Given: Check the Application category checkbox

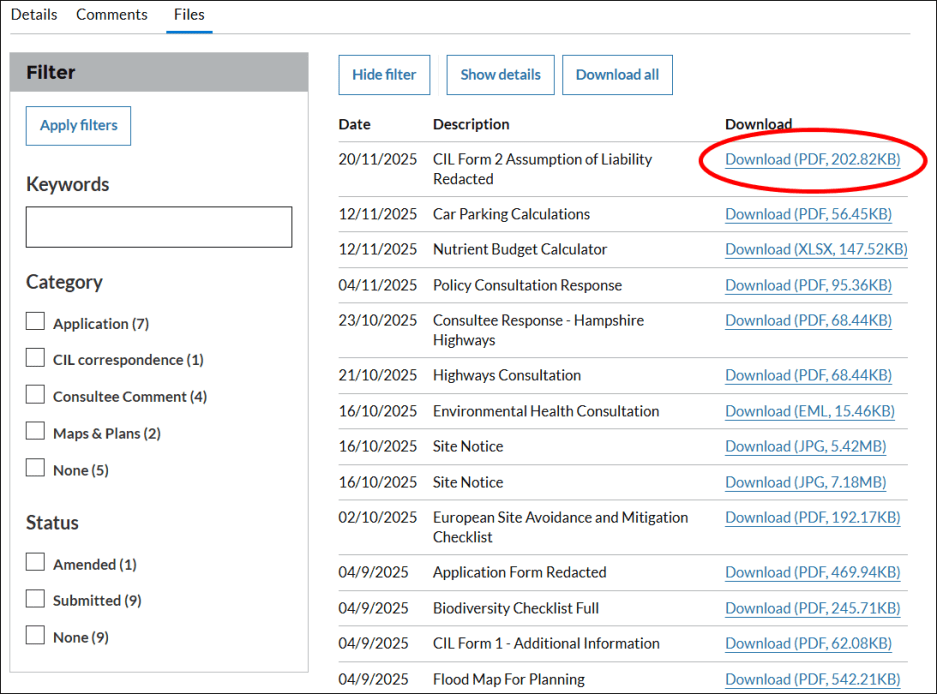Looking at the screenshot, I should 36,322.
